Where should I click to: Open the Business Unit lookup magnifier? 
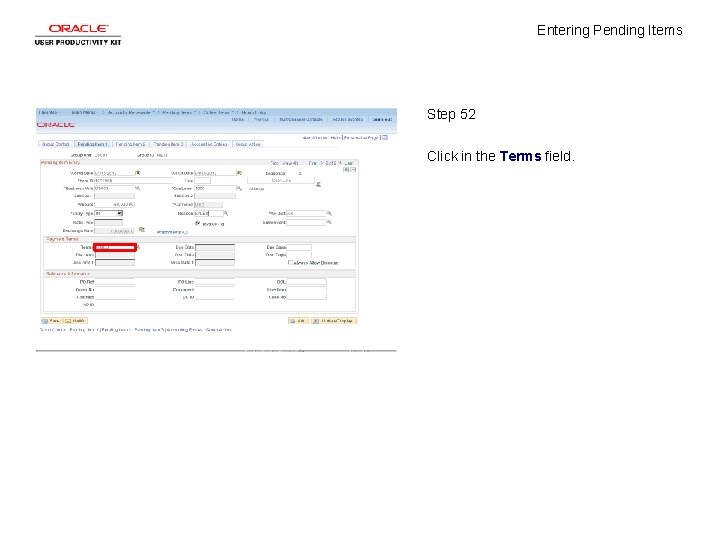point(137,188)
